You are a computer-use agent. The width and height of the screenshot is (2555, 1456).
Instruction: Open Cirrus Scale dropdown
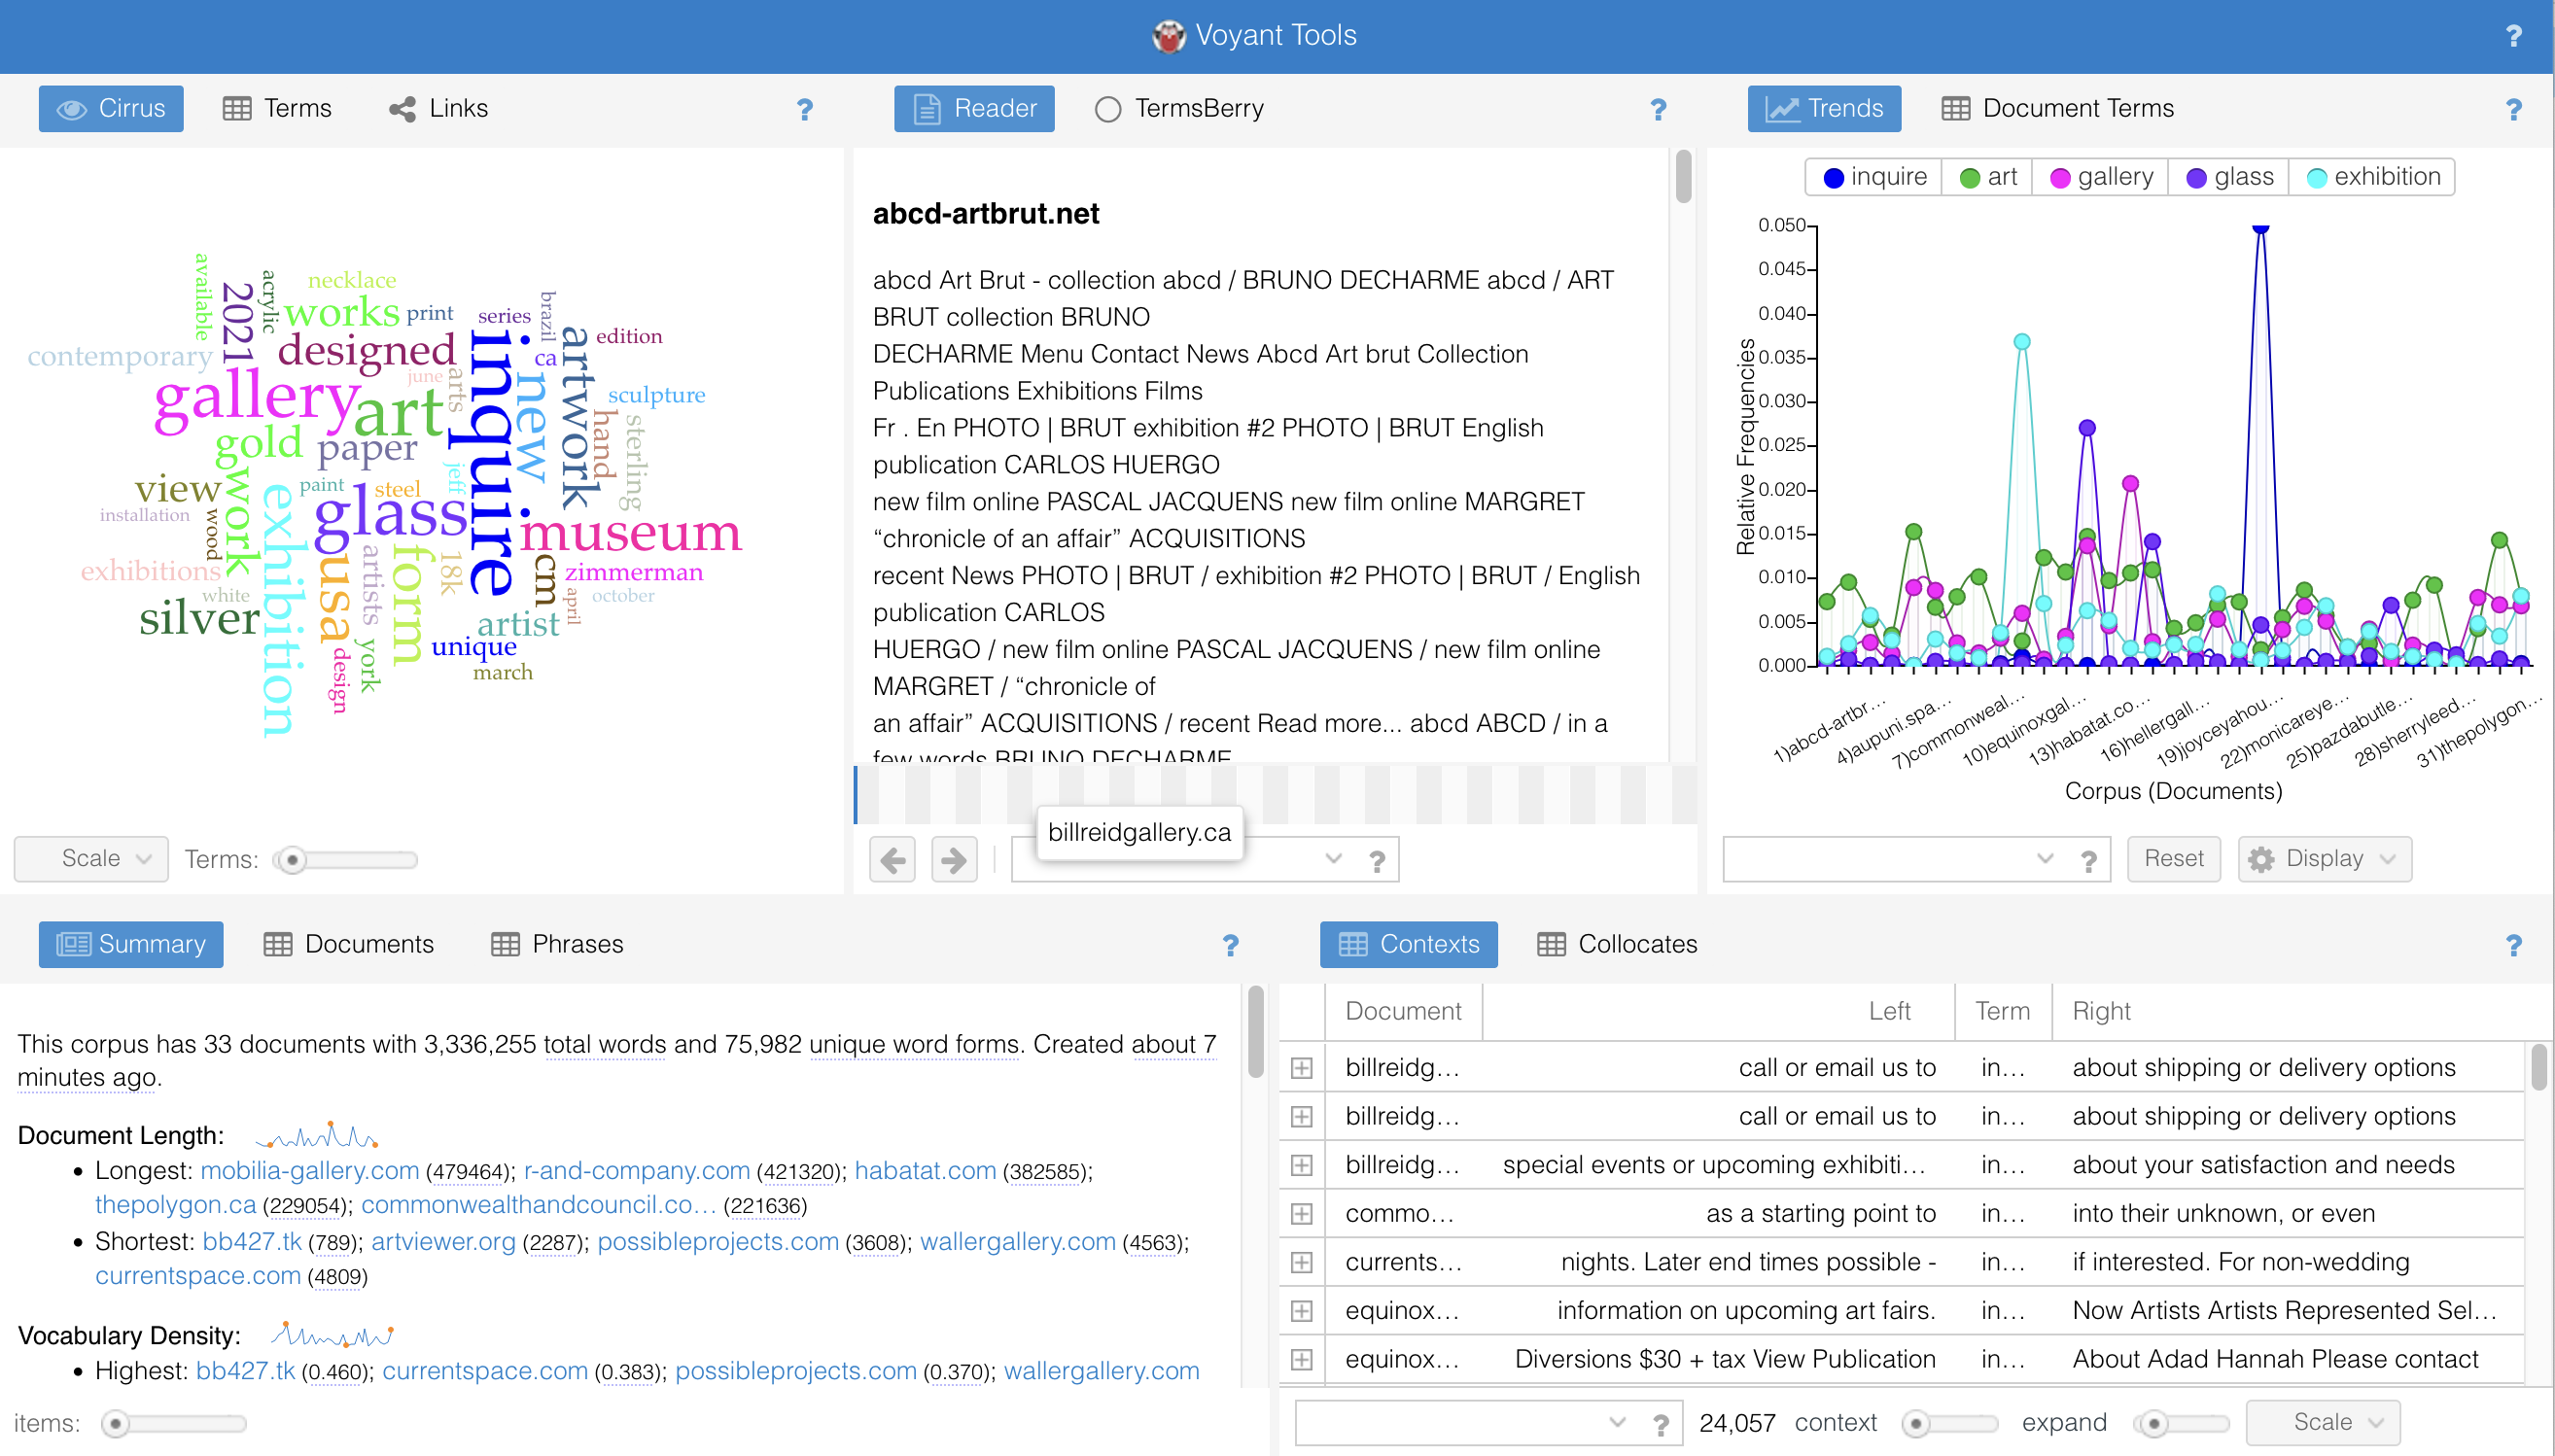(x=91, y=859)
